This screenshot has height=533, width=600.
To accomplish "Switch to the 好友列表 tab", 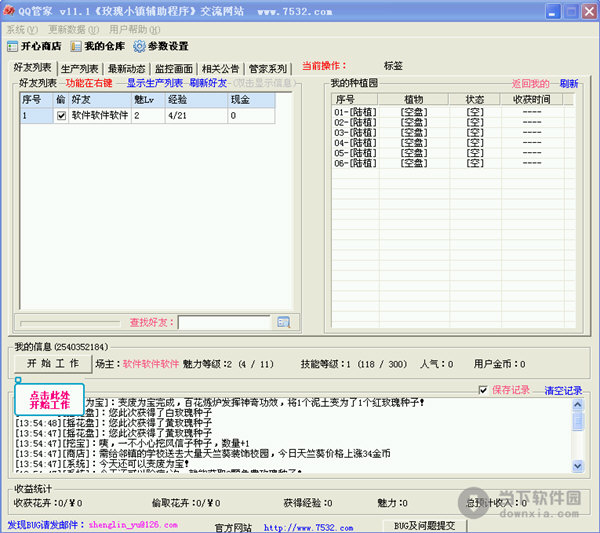I will (33, 68).
